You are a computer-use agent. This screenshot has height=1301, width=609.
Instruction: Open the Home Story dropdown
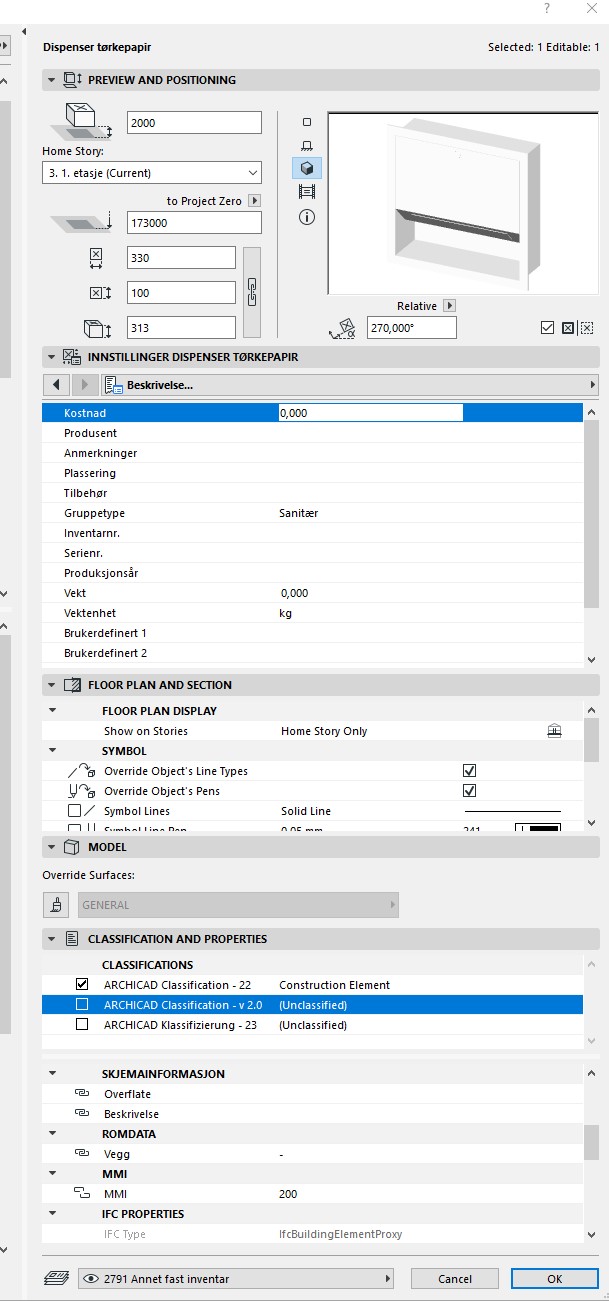coord(151,173)
